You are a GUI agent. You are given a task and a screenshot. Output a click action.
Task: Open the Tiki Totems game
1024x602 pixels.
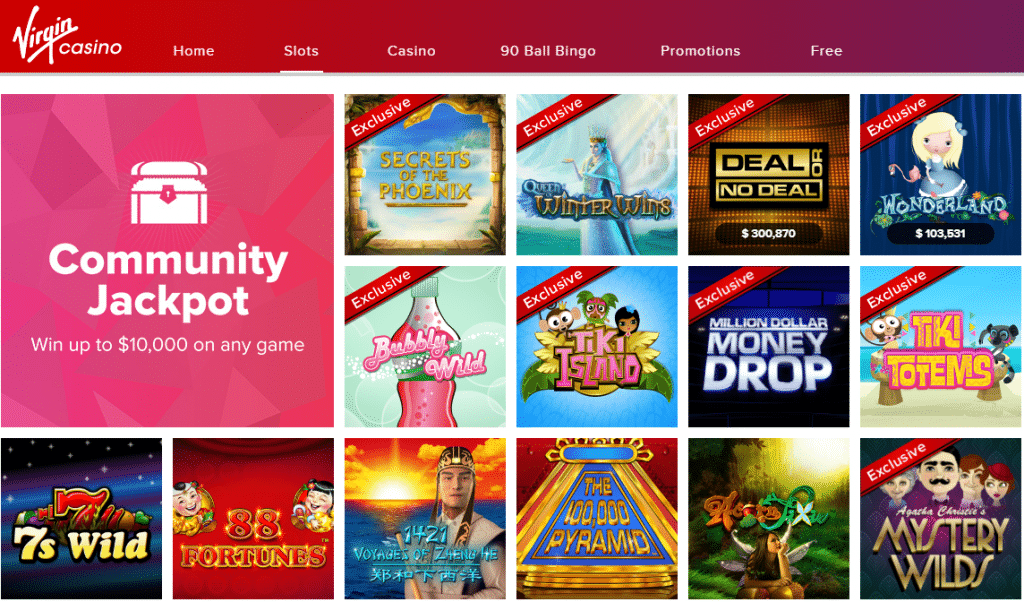[940, 347]
